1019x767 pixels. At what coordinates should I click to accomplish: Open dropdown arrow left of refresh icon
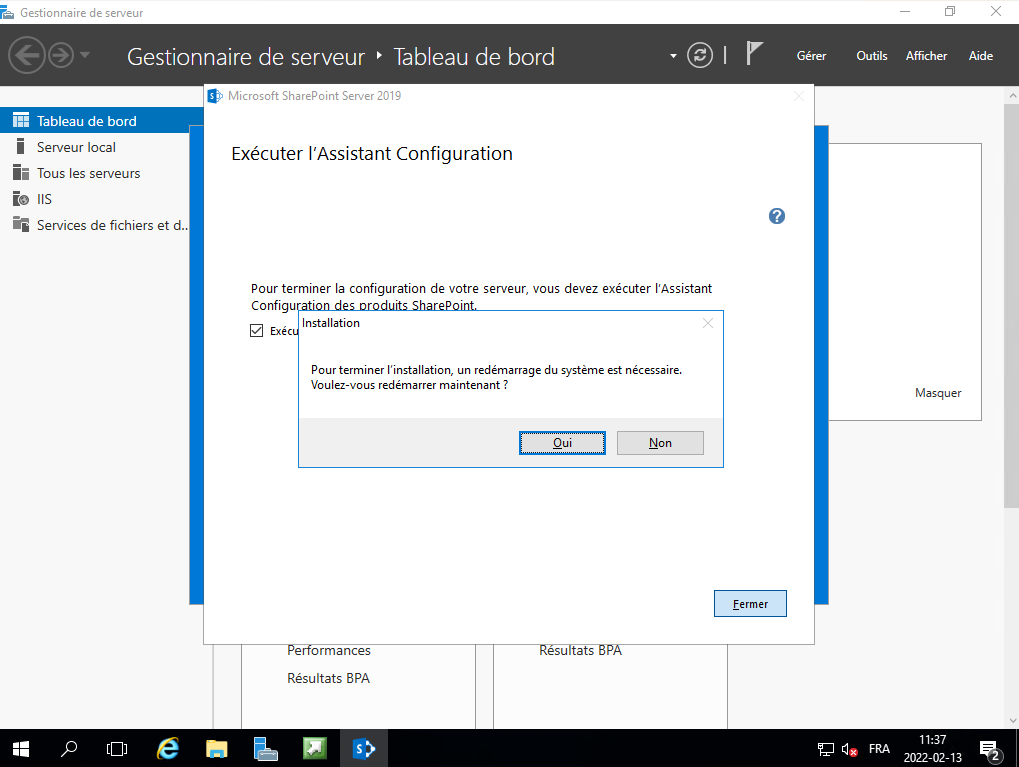[x=673, y=56]
